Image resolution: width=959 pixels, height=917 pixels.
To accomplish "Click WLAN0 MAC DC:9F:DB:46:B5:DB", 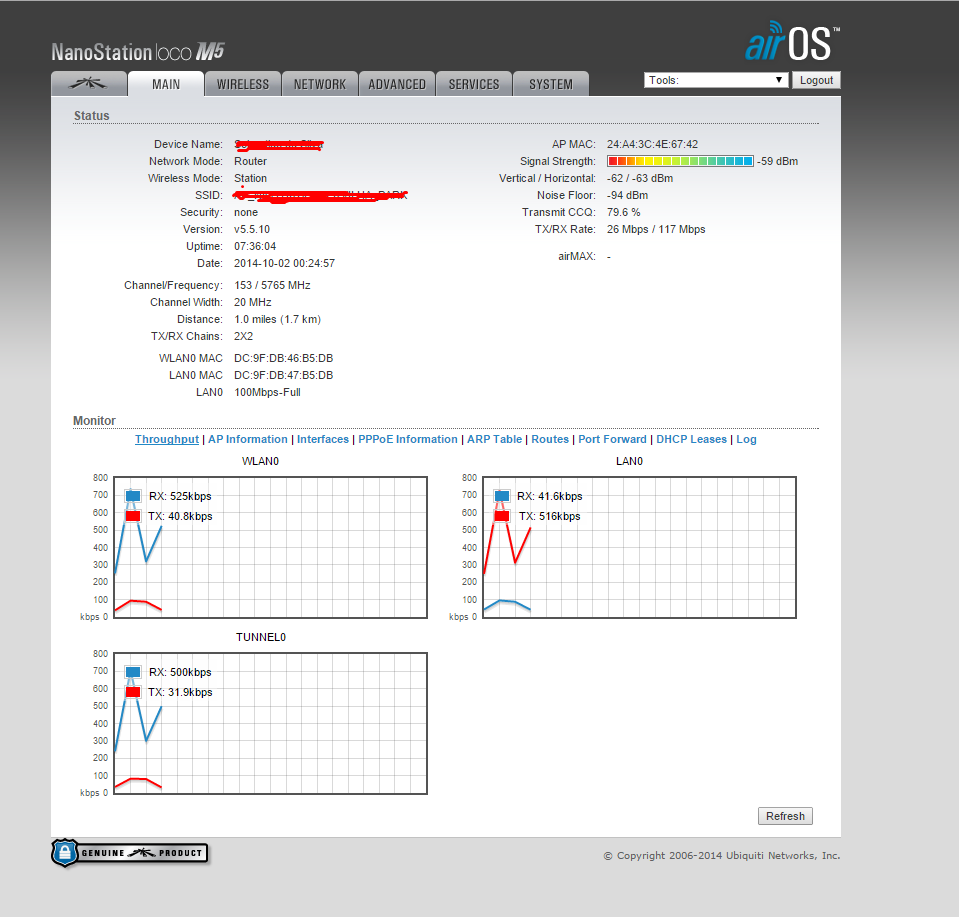I will coord(283,358).
